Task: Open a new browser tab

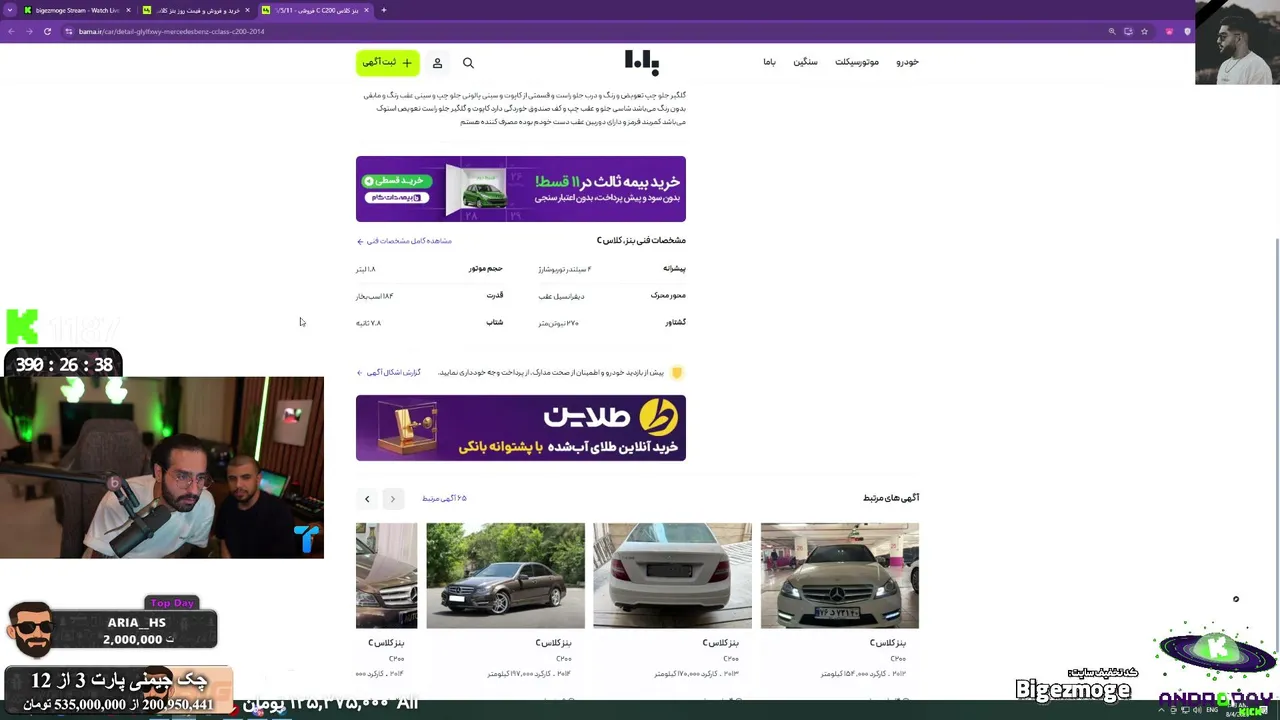Action: pyautogui.click(x=384, y=10)
